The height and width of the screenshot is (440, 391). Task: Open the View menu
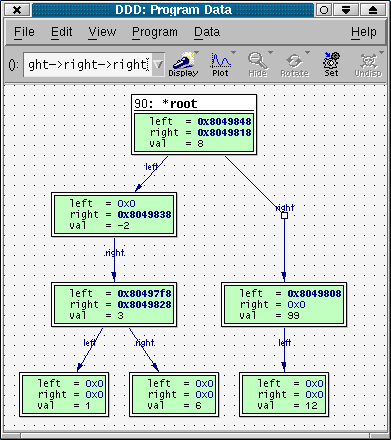click(x=102, y=32)
